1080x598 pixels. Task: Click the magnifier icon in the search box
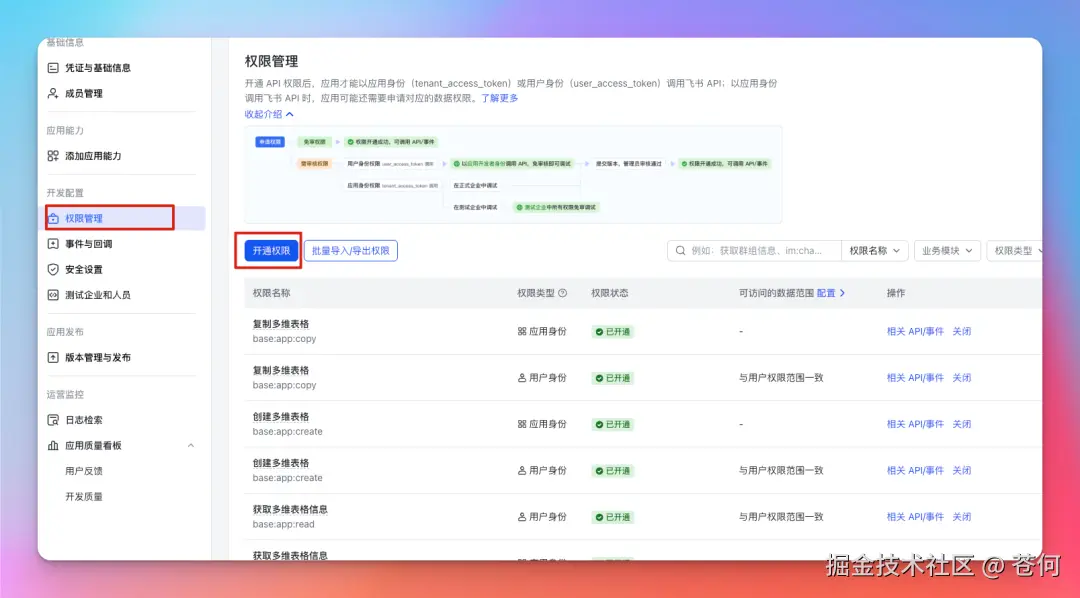coord(678,250)
